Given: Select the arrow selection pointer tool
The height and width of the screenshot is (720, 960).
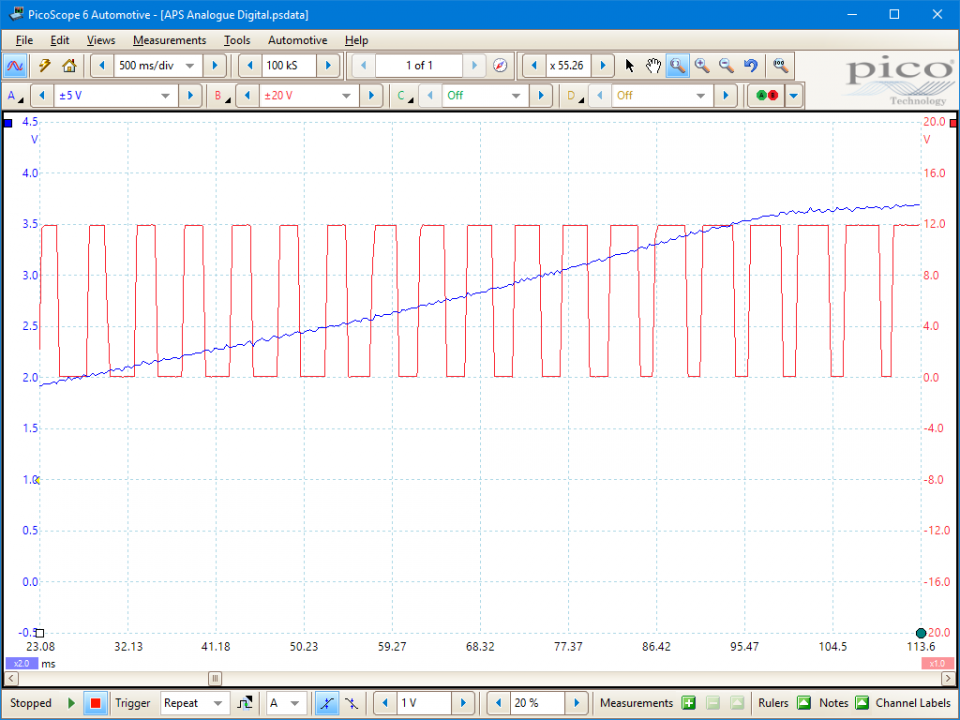Looking at the screenshot, I should pos(629,66).
